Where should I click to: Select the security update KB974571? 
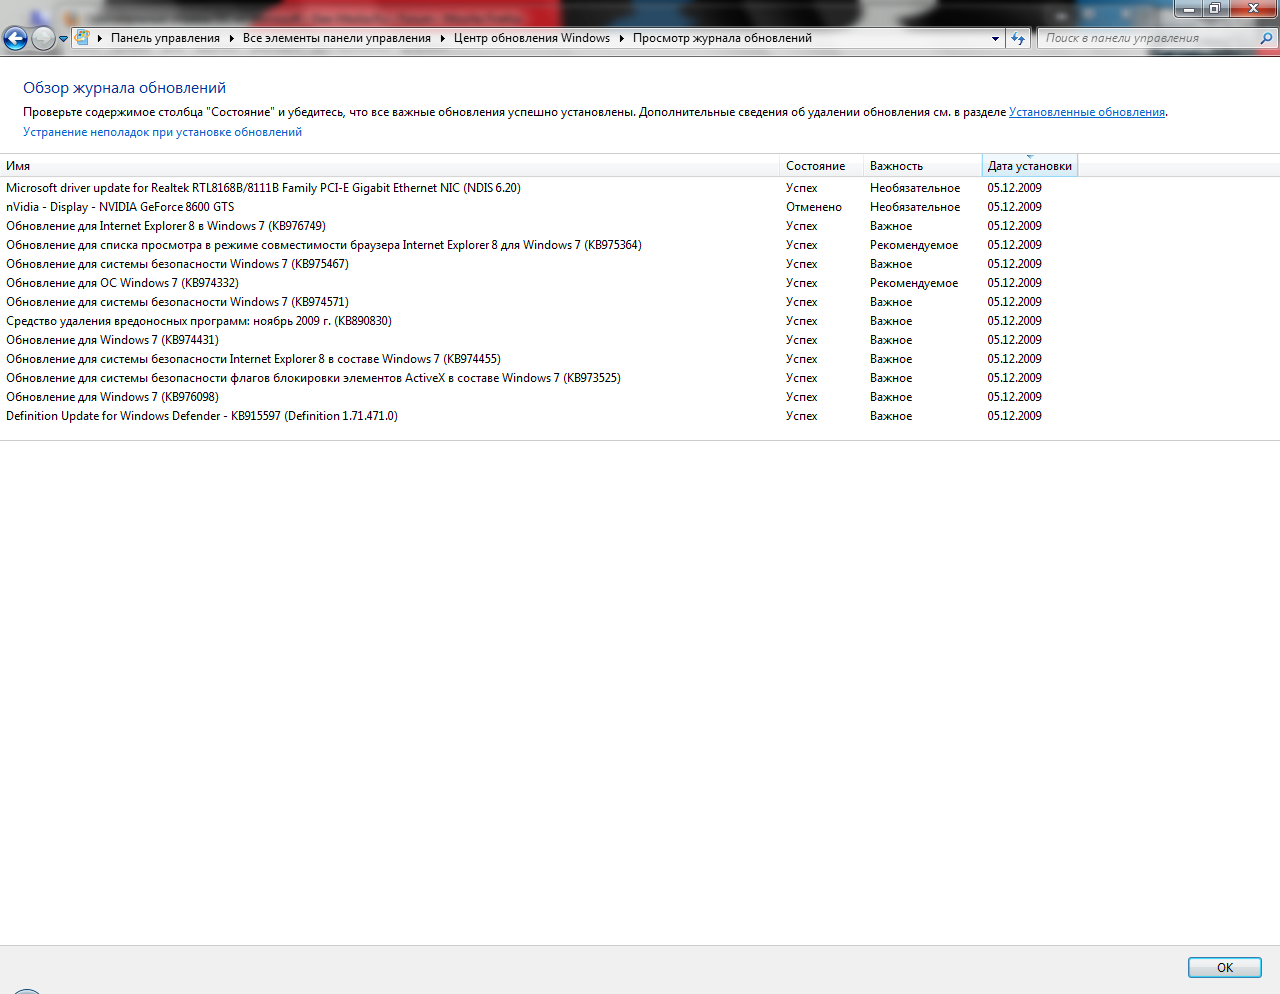click(x=540, y=302)
